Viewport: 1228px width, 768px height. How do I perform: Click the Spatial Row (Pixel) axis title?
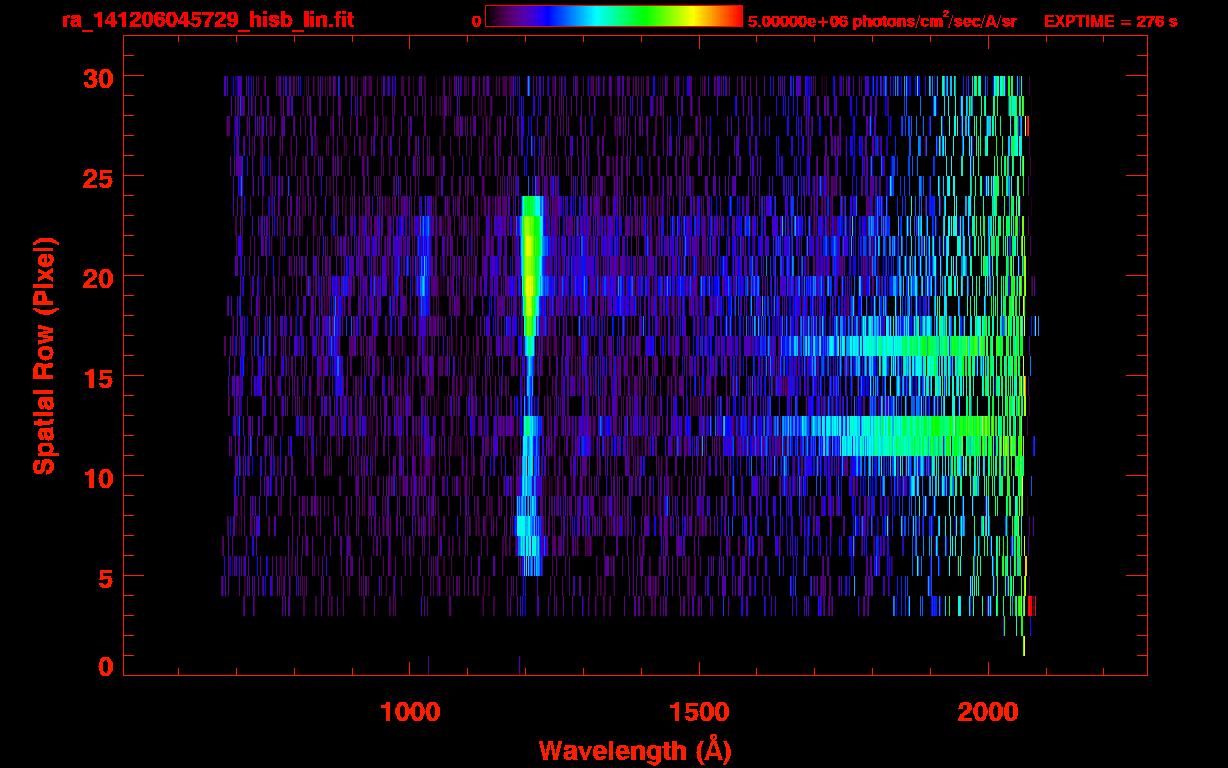click(x=45, y=356)
